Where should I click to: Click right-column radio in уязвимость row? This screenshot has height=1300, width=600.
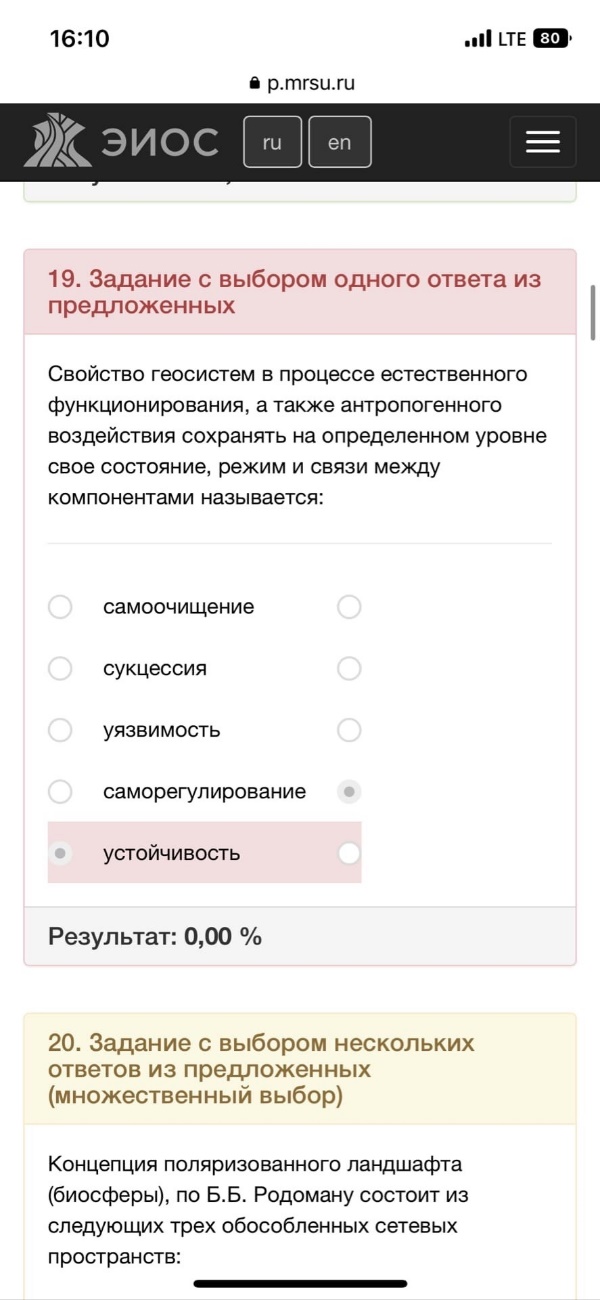pos(349,730)
